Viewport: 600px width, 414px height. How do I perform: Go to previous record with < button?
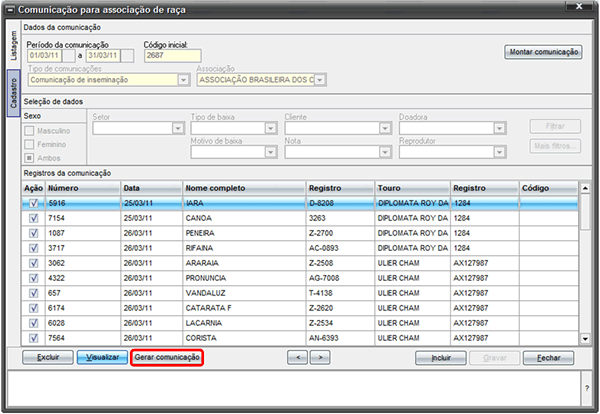point(297,357)
